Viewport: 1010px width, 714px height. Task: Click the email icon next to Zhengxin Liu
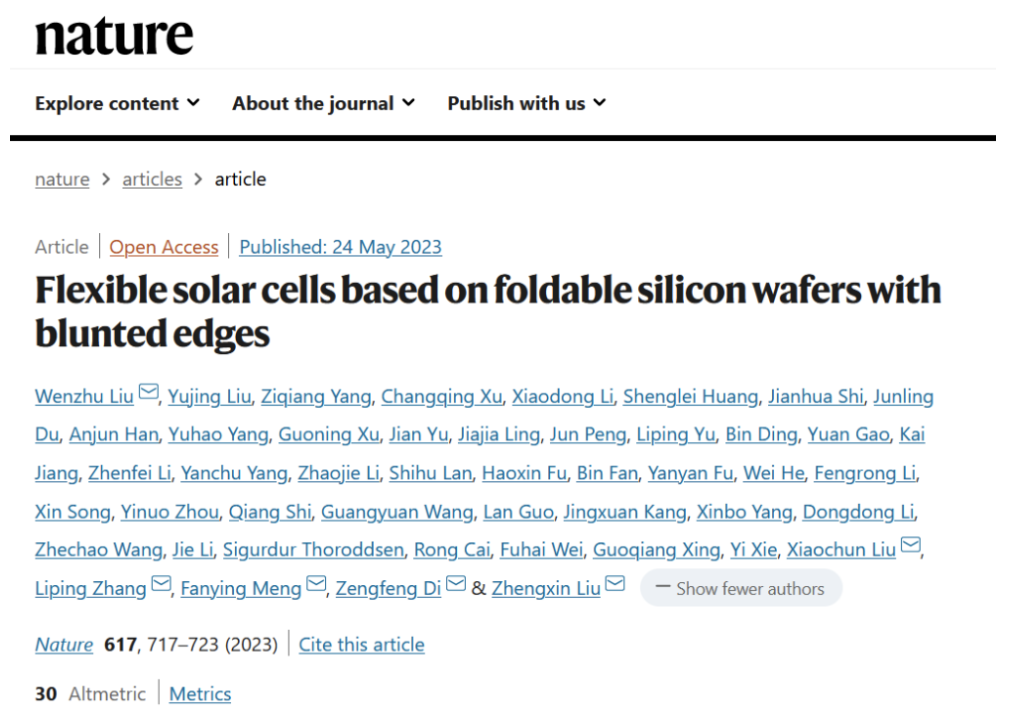[x=615, y=584]
